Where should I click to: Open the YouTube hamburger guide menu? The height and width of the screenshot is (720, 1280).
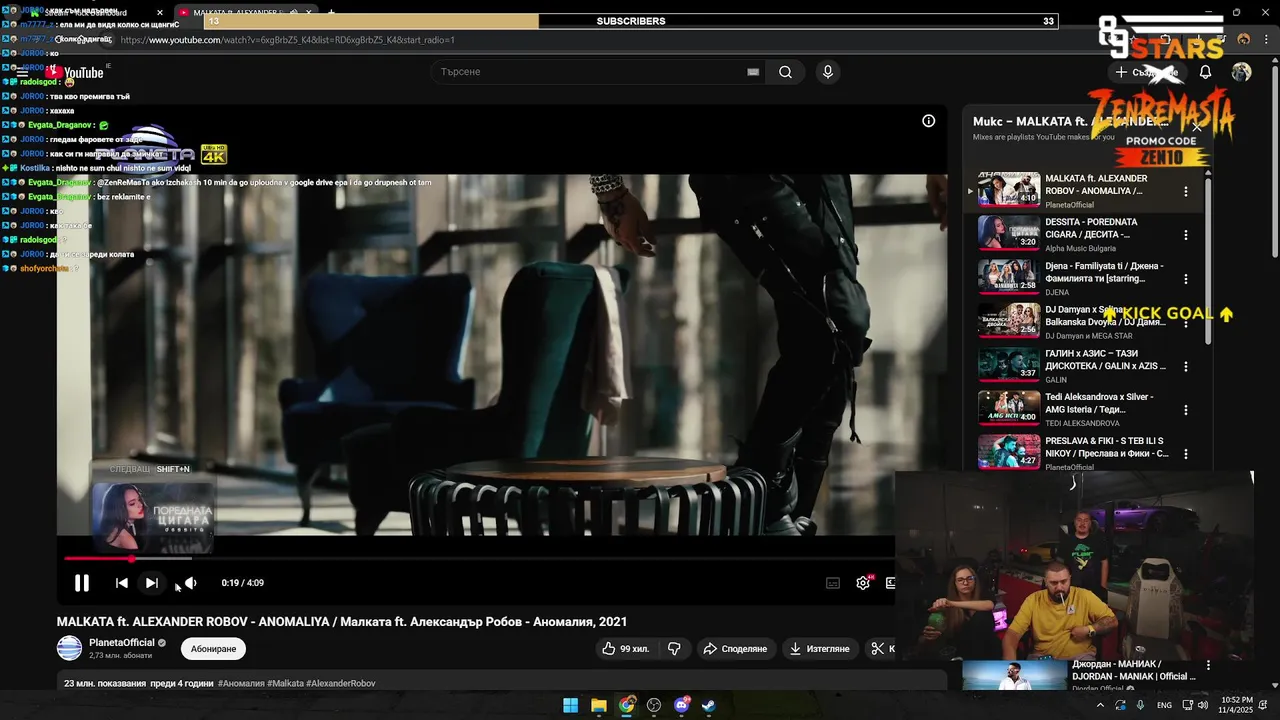point(22,72)
